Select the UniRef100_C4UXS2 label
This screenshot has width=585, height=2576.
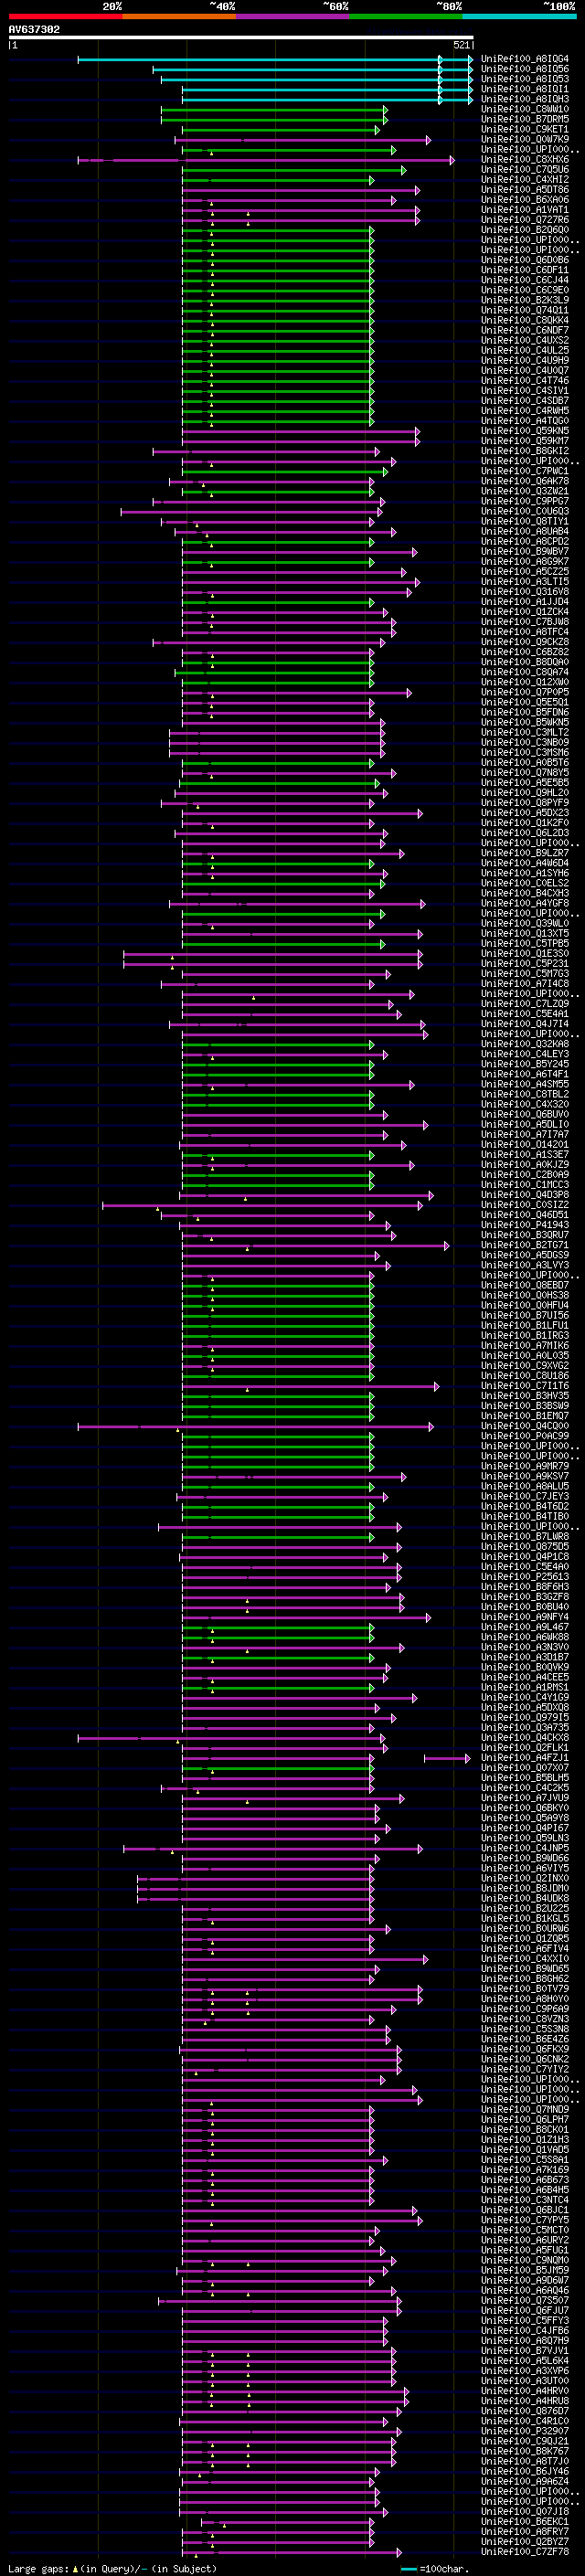(525, 340)
